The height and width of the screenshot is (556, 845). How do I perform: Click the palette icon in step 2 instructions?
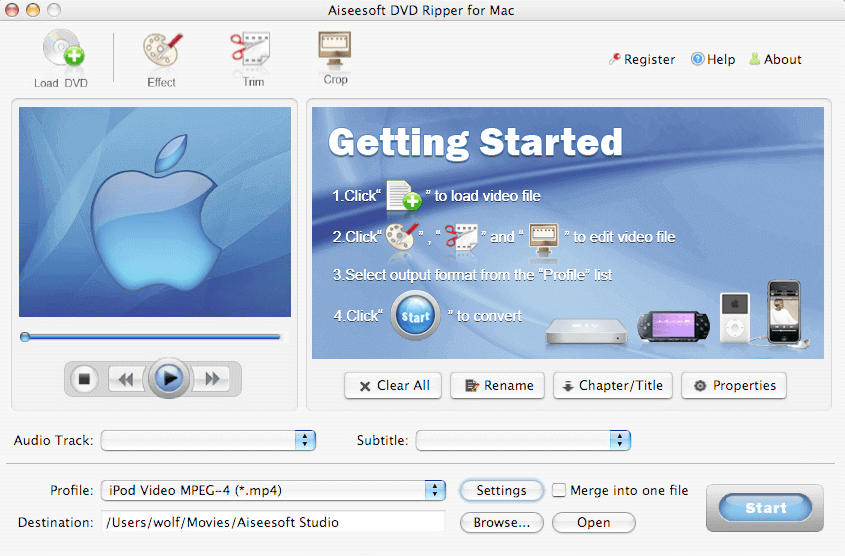pos(402,237)
